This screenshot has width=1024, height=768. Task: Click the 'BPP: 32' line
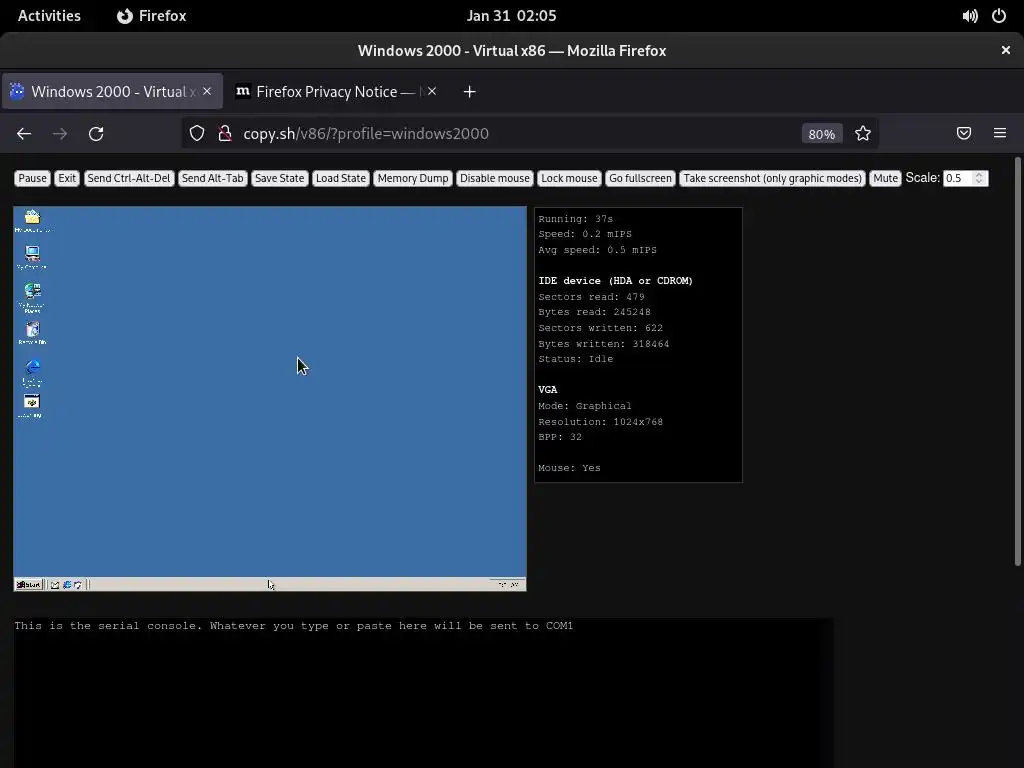point(560,437)
